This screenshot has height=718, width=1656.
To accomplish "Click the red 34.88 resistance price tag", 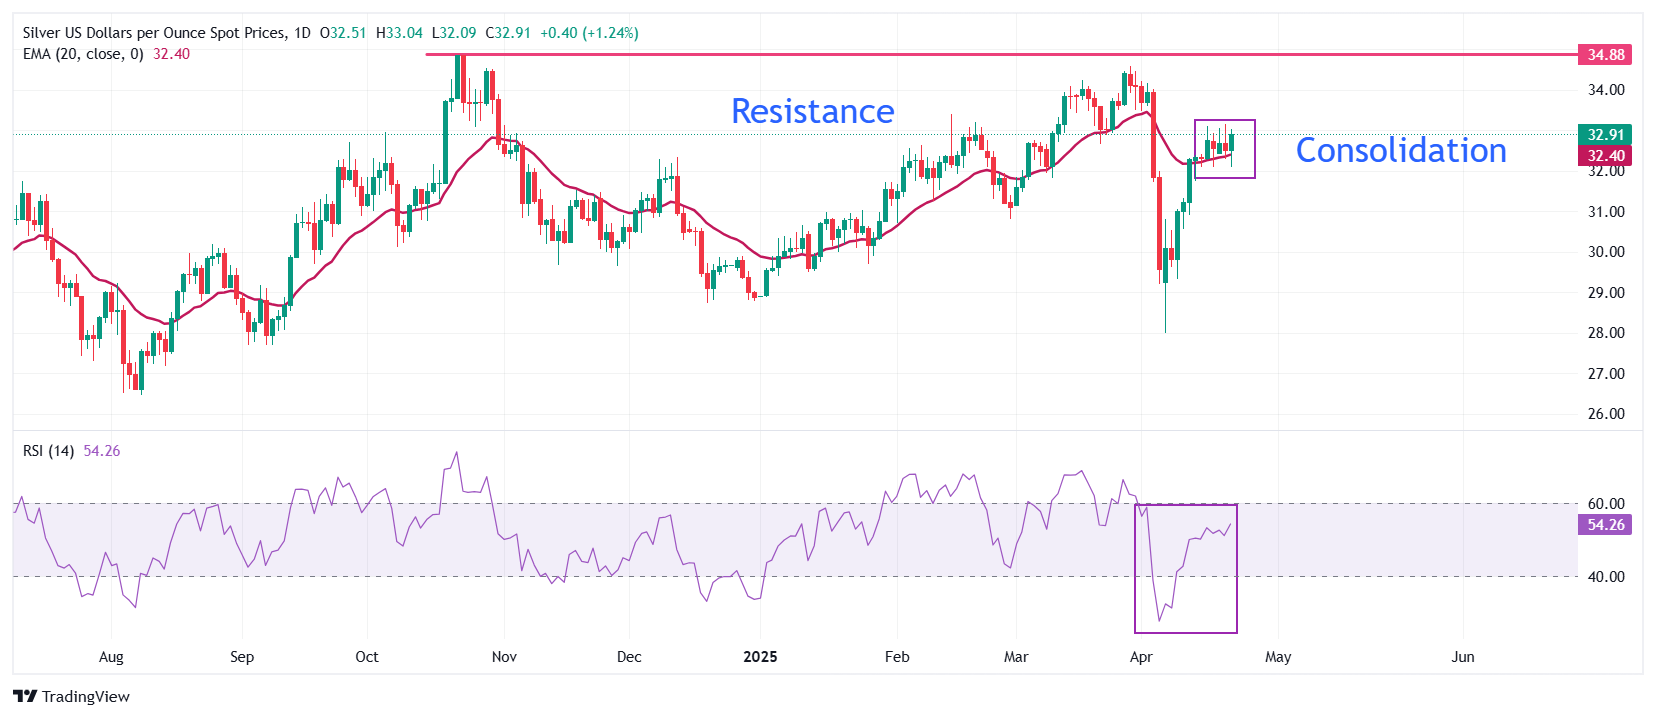I will point(1605,55).
